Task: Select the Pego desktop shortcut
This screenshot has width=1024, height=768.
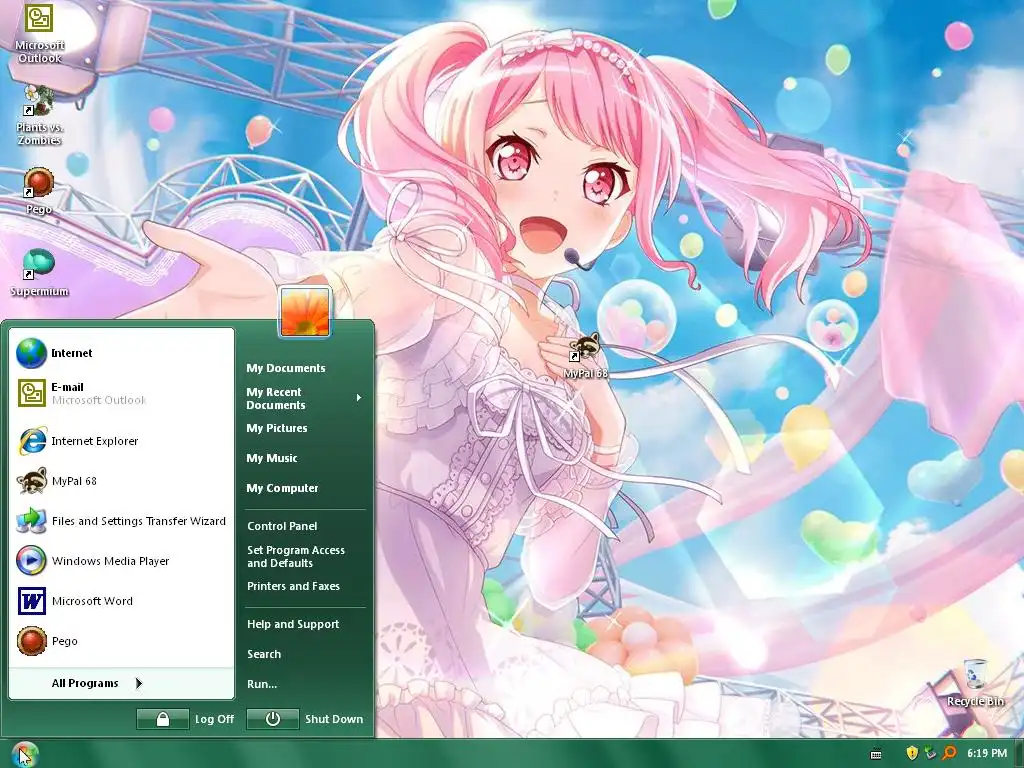Action: (x=39, y=191)
